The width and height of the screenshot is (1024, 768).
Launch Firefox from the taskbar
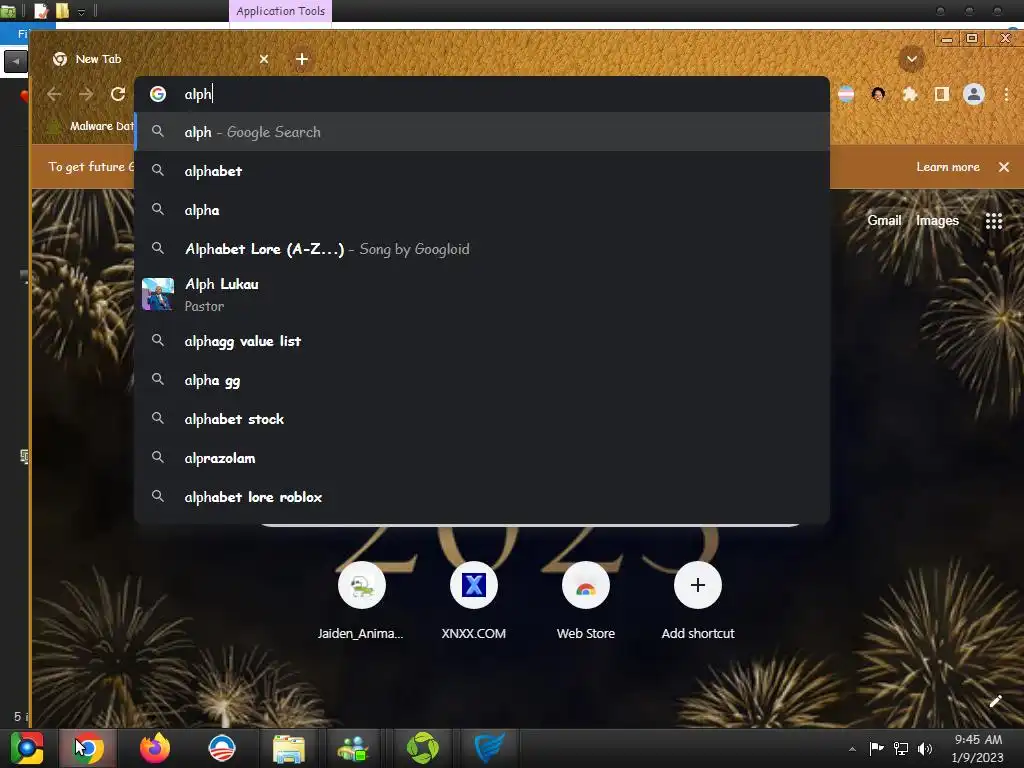pyautogui.click(x=155, y=748)
